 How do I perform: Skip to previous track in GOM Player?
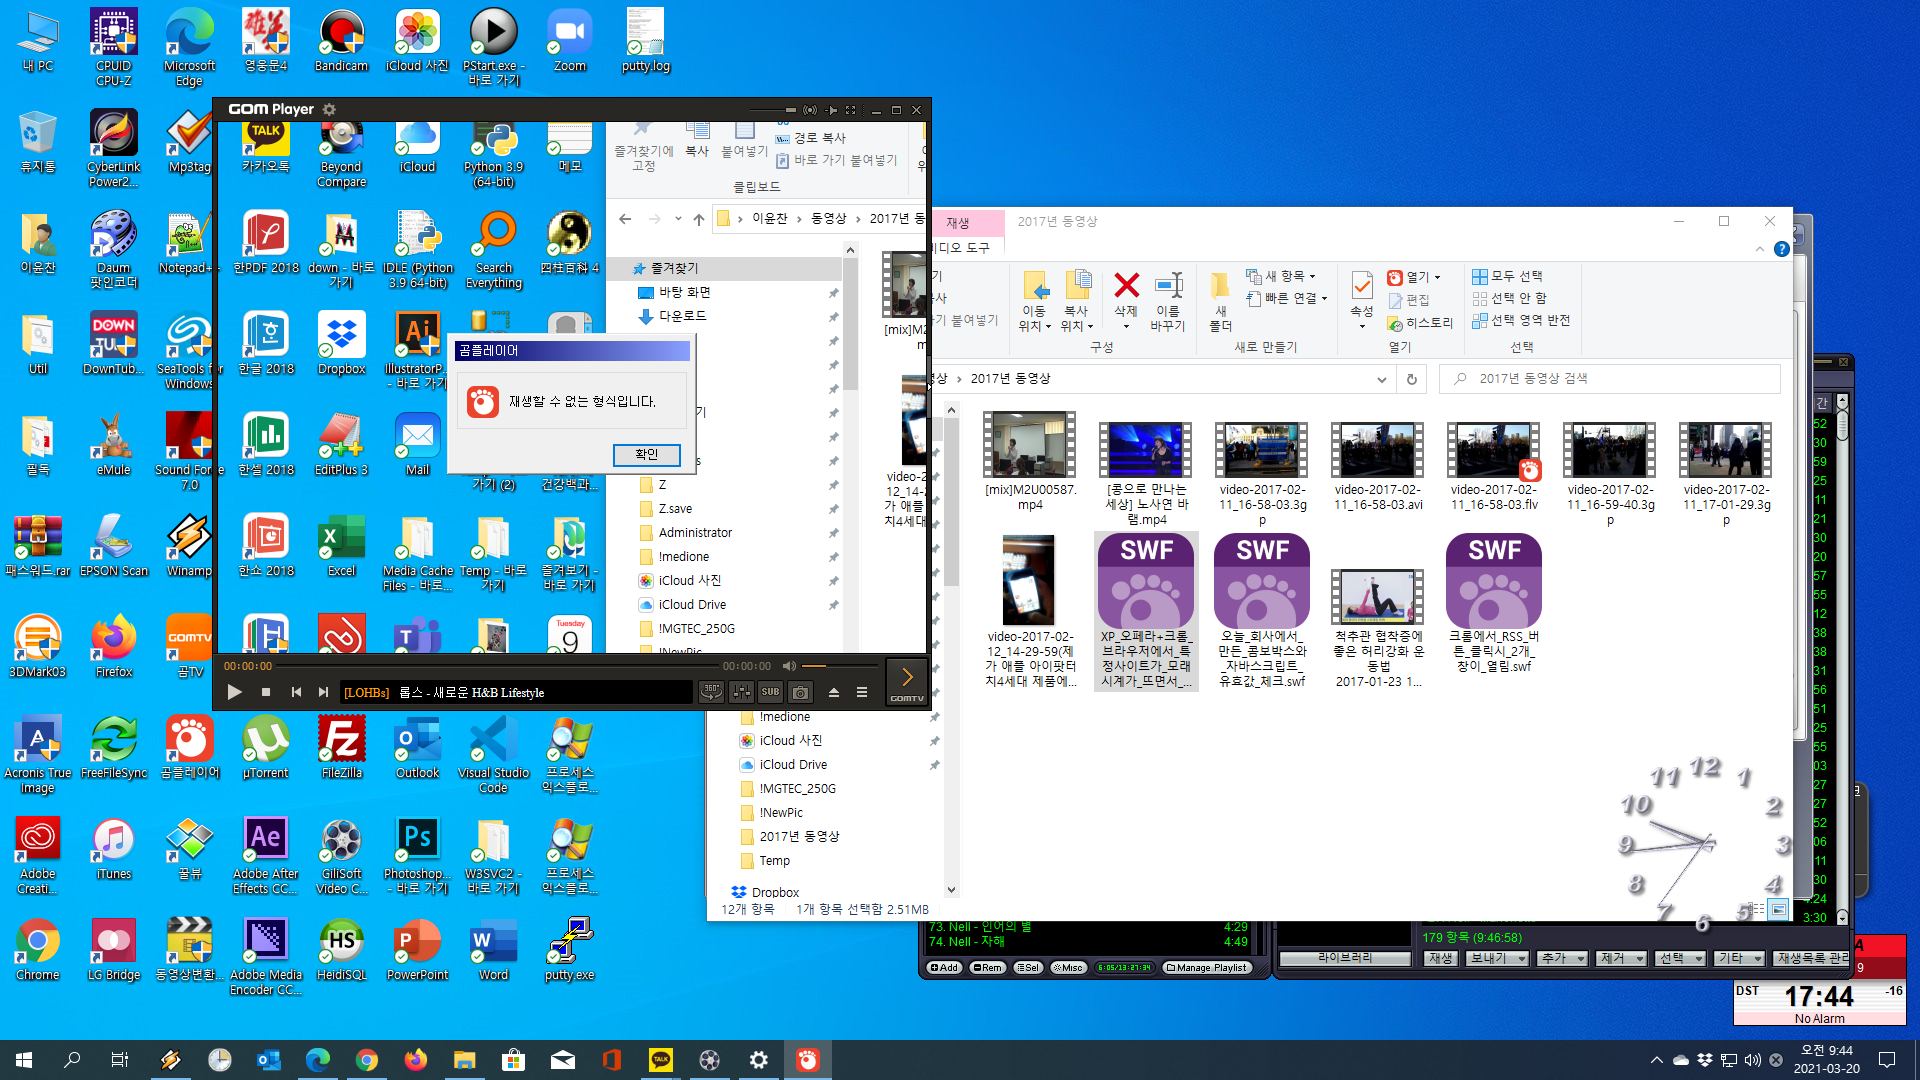296,692
